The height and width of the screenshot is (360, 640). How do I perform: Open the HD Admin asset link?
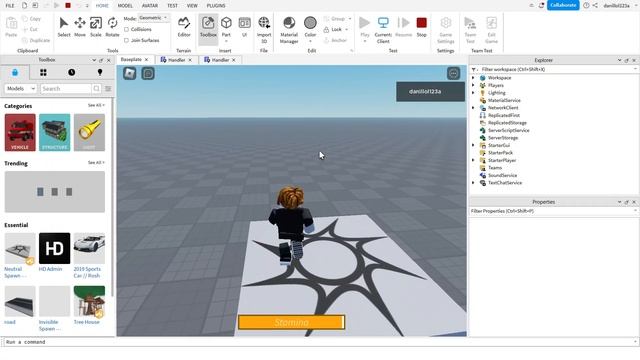(x=51, y=269)
